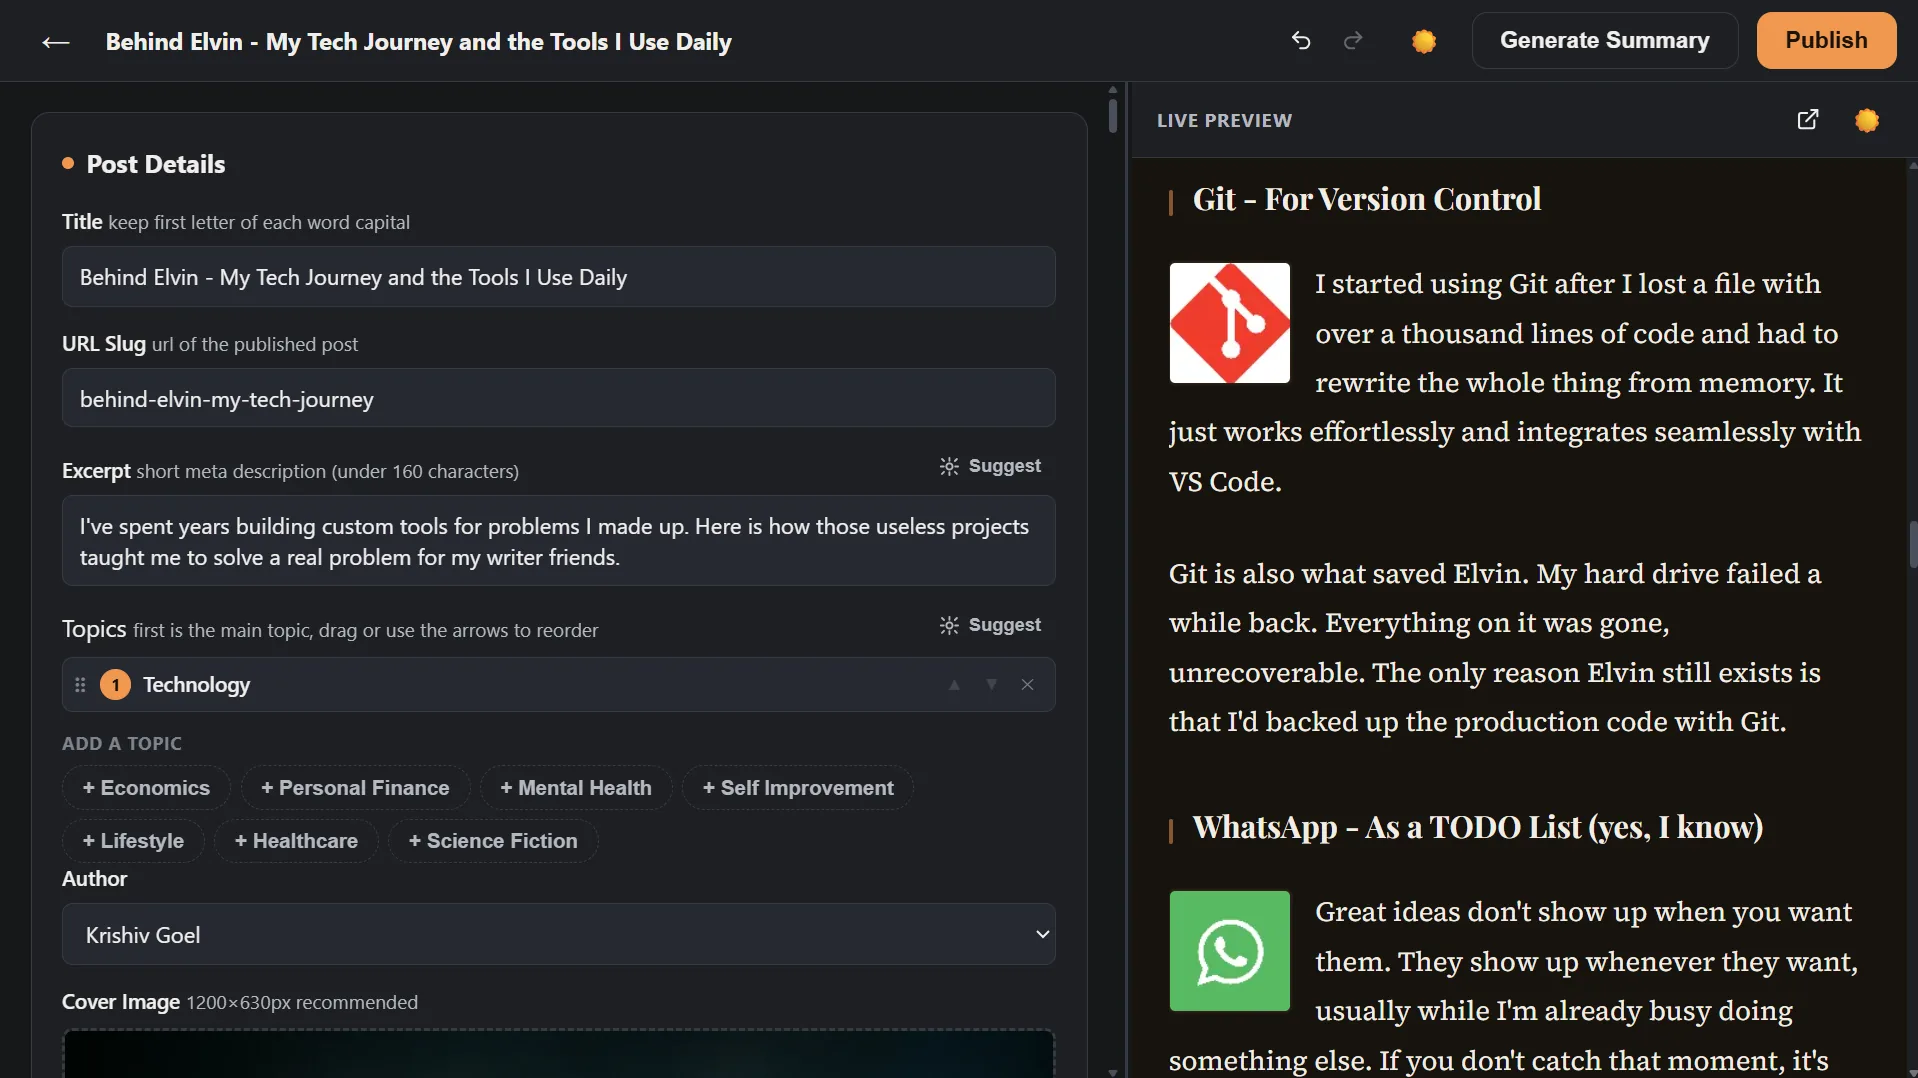Add the Self Improvement topic

pos(798,788)
